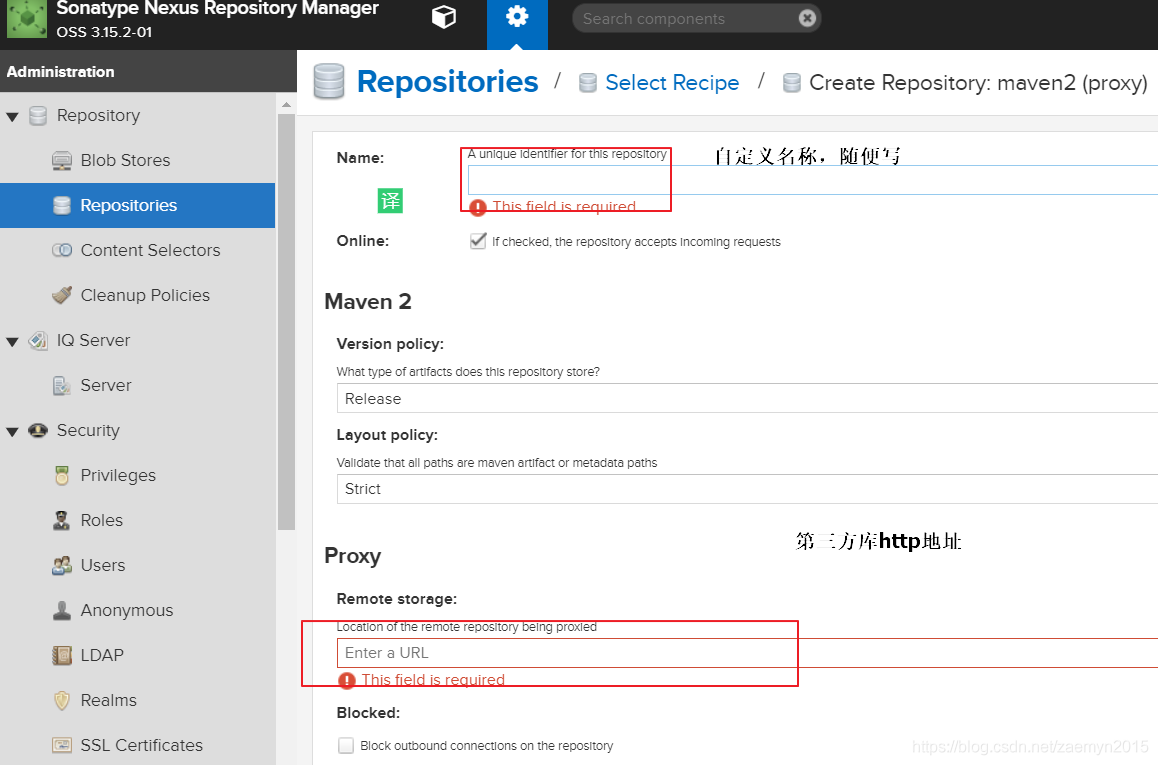
Task: Toggle the Online checkbox
Action: (x=478, y=241)
